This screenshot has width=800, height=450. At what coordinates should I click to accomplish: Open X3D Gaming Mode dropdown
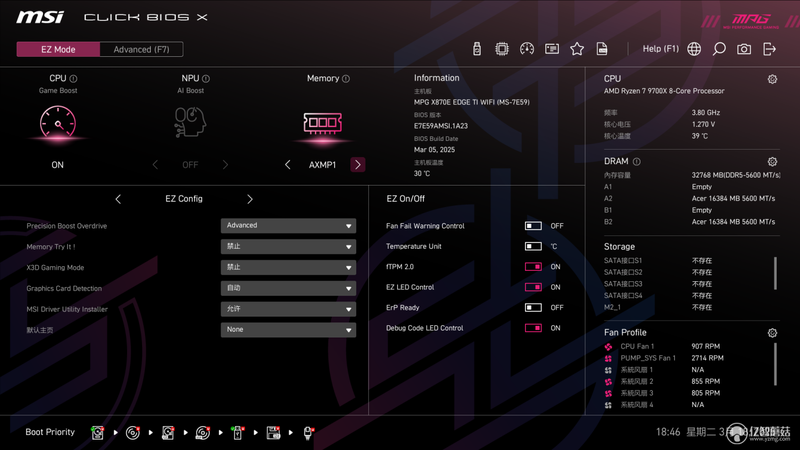pos(288,267)
